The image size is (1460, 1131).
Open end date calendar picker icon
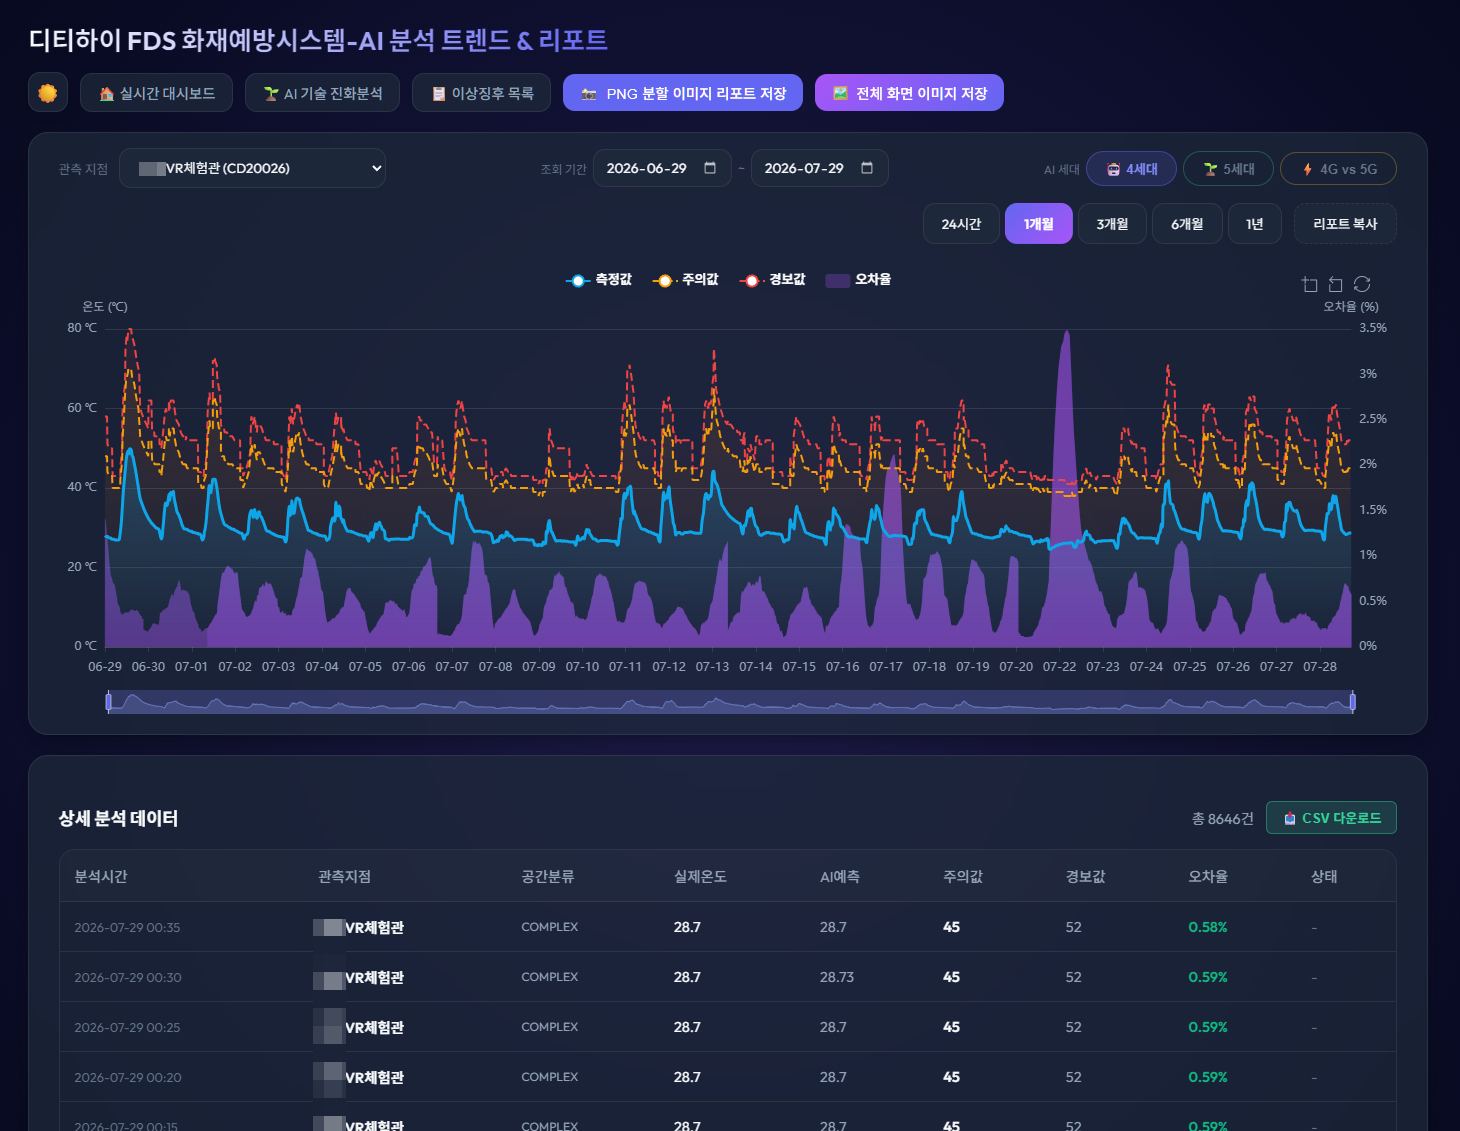pos(867,168)
